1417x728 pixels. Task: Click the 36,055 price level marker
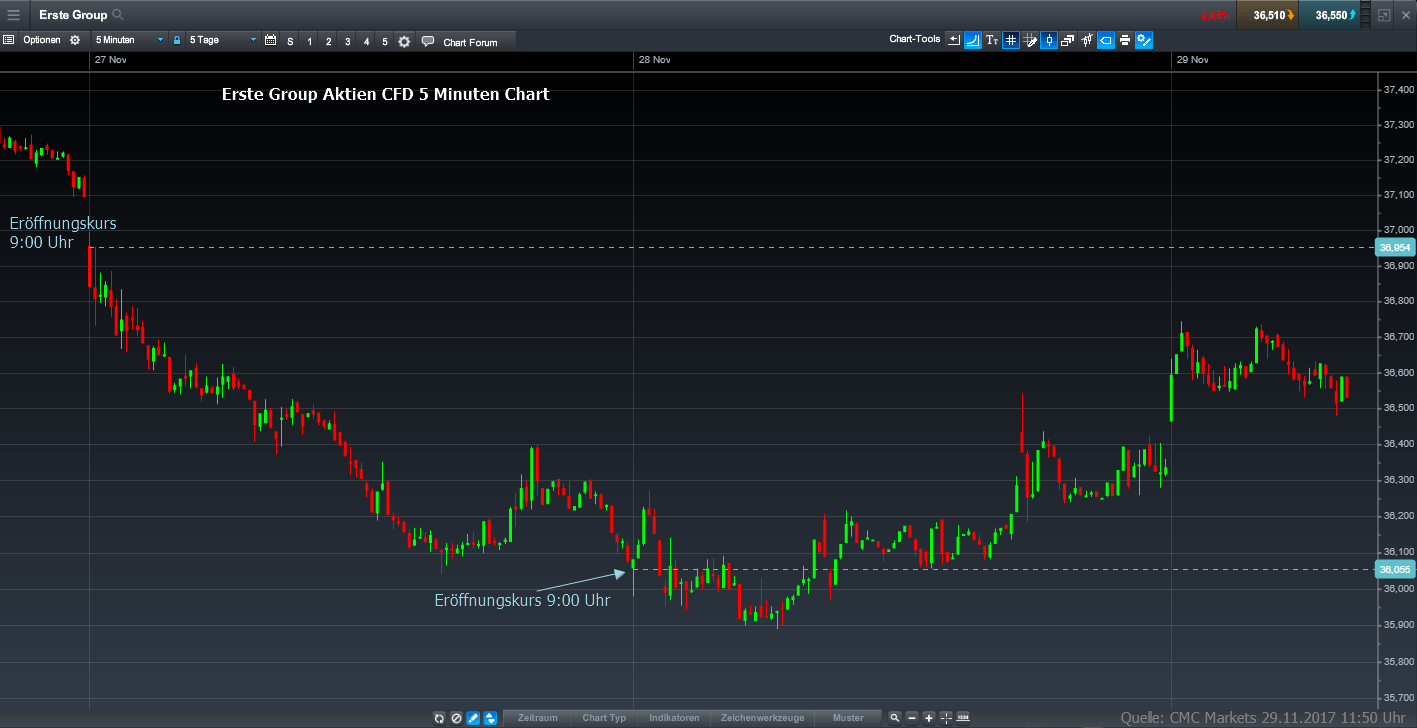pos(1394,569)
